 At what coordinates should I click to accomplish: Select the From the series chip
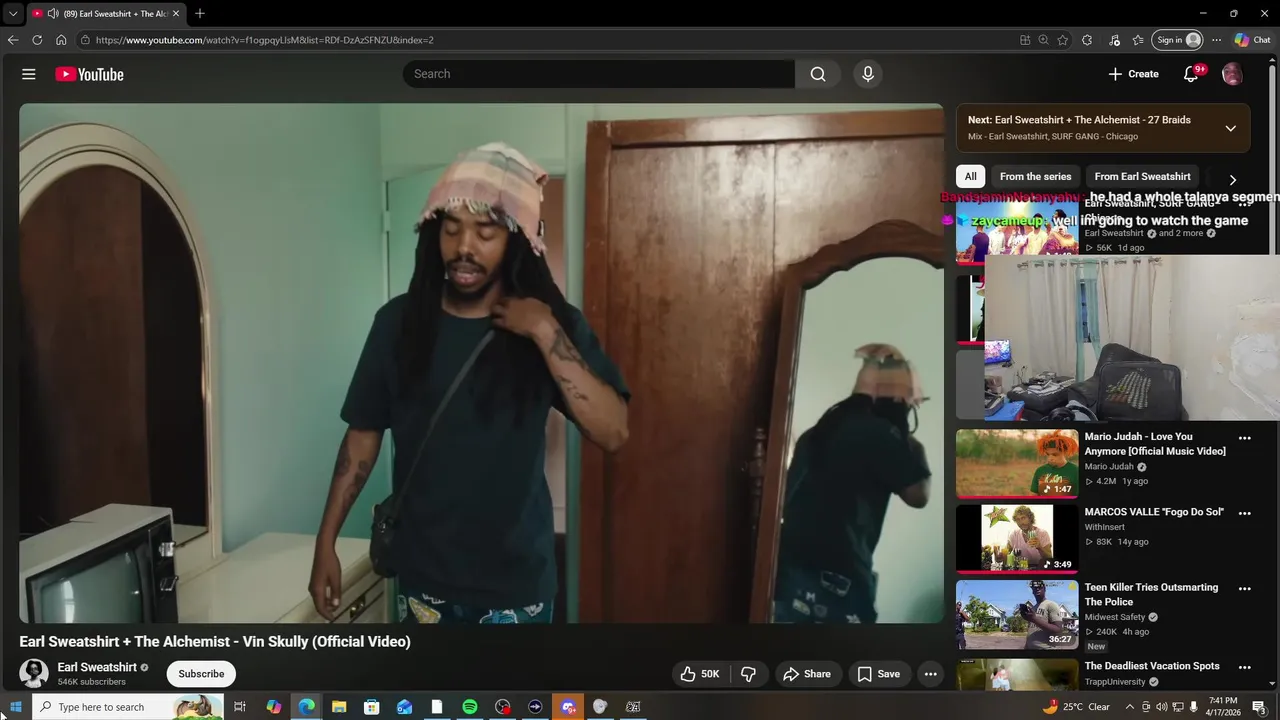[1035, 176]
